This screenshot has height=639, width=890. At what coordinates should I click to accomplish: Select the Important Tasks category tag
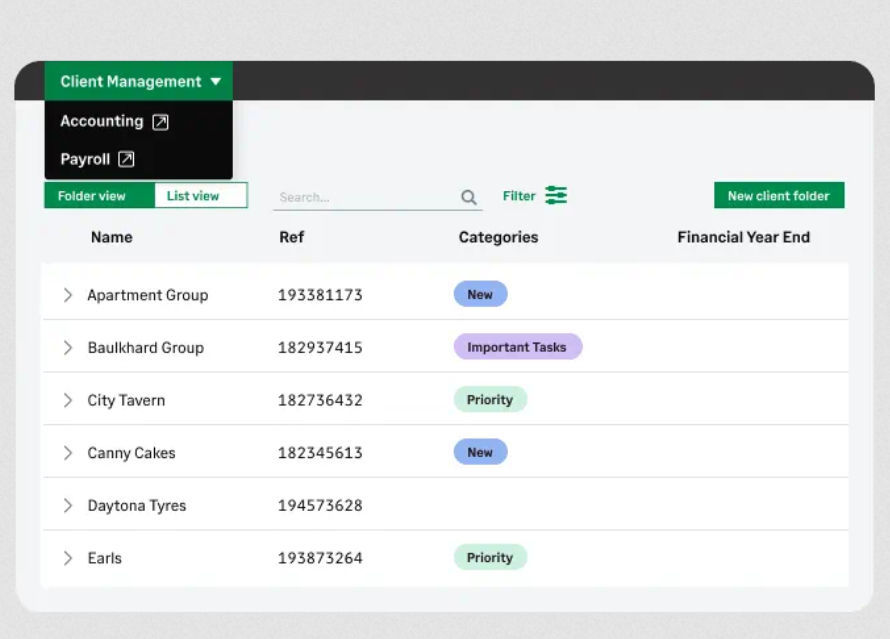click(x=518, y=346)
